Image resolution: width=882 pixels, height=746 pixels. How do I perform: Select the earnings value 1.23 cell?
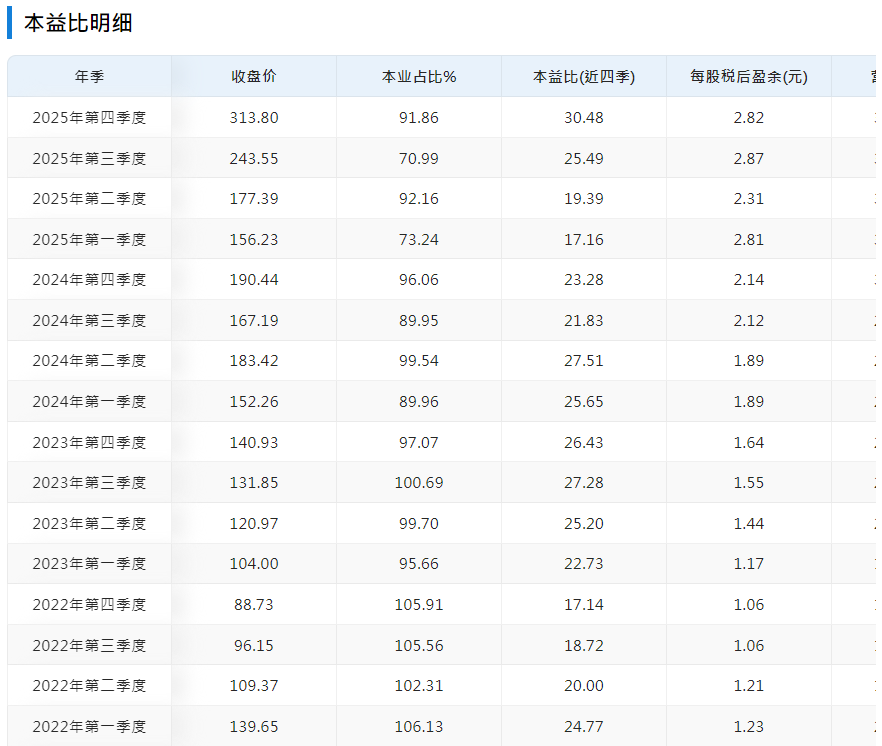click(x=747, y=726)
